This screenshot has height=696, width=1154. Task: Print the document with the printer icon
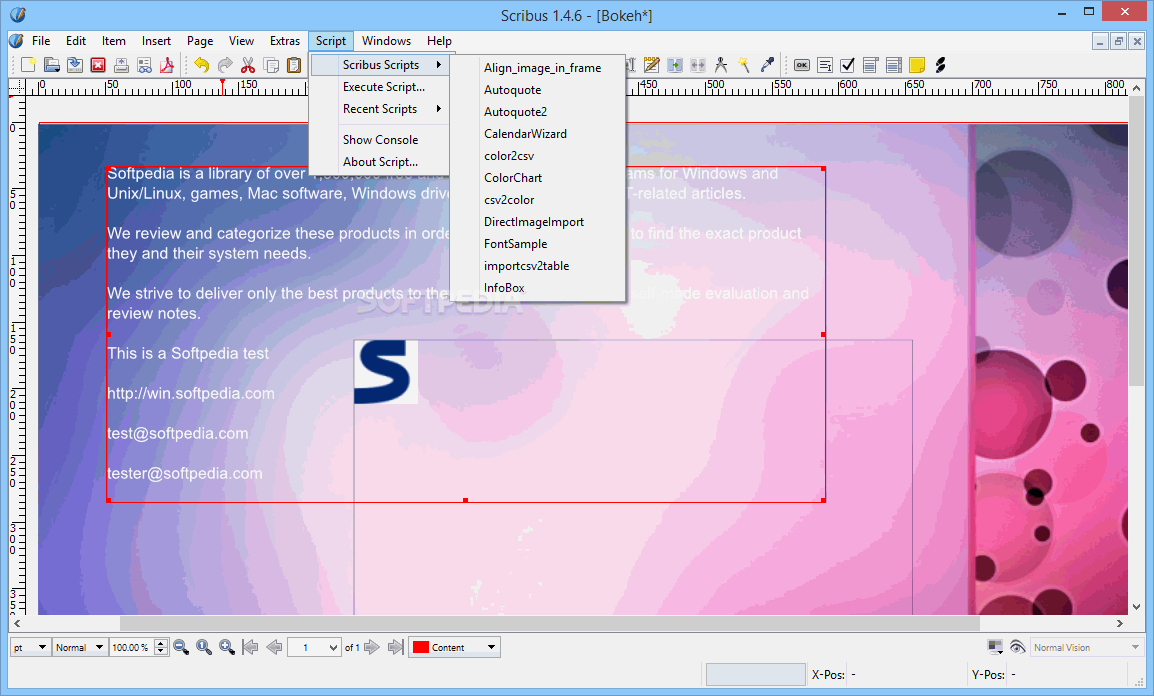pos(121,65)
